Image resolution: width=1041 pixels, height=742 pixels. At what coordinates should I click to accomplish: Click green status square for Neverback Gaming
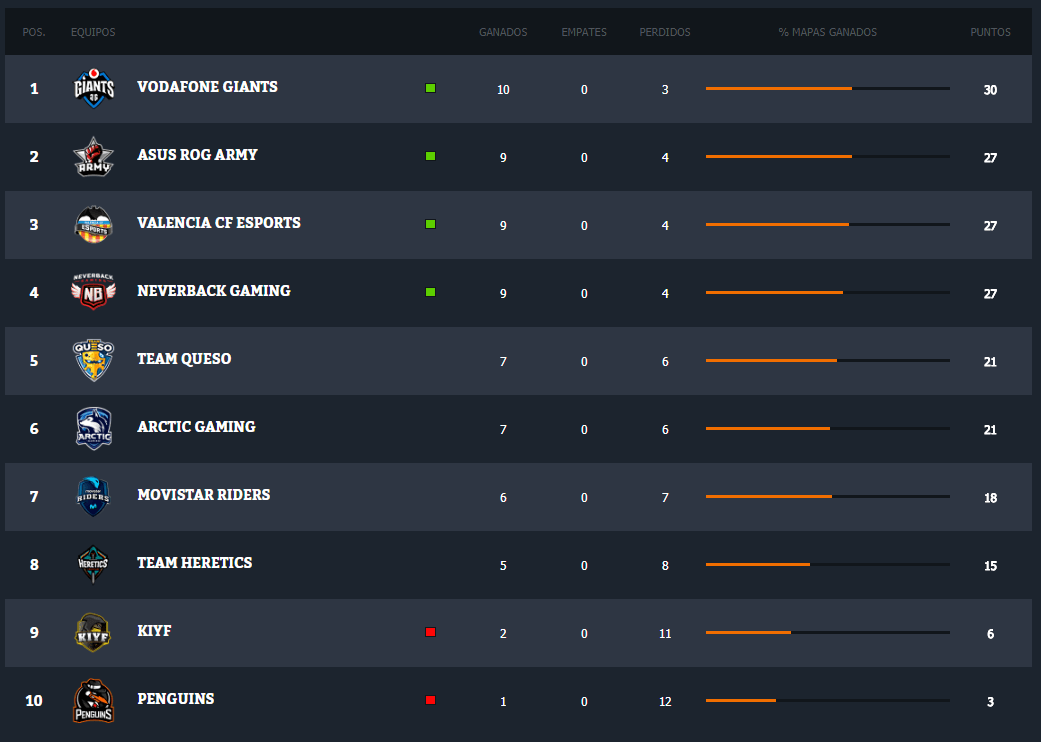point(430,292)
